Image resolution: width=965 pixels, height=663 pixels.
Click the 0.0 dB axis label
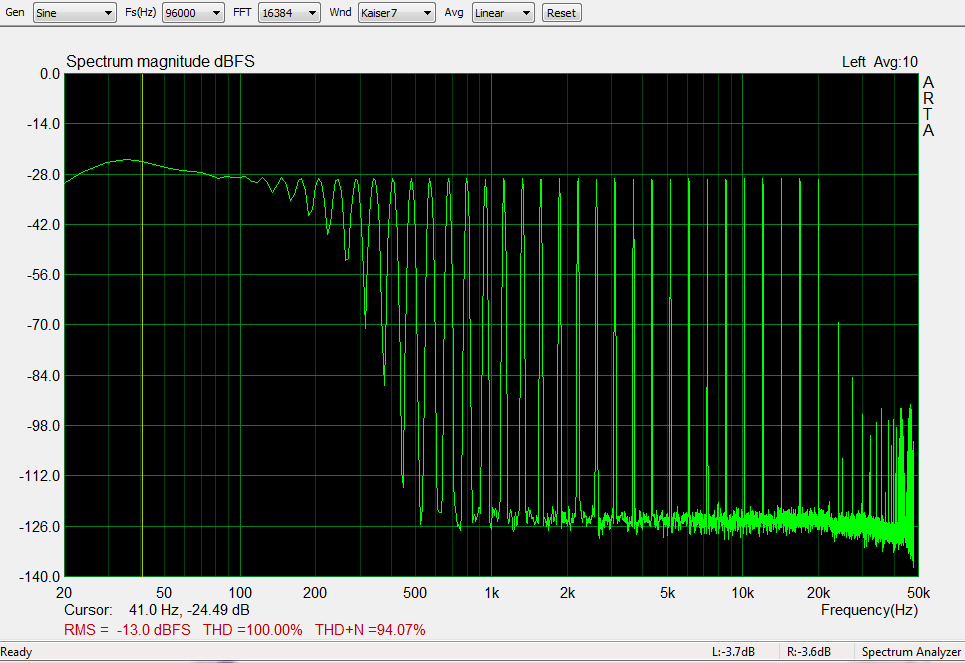(50, 74)
